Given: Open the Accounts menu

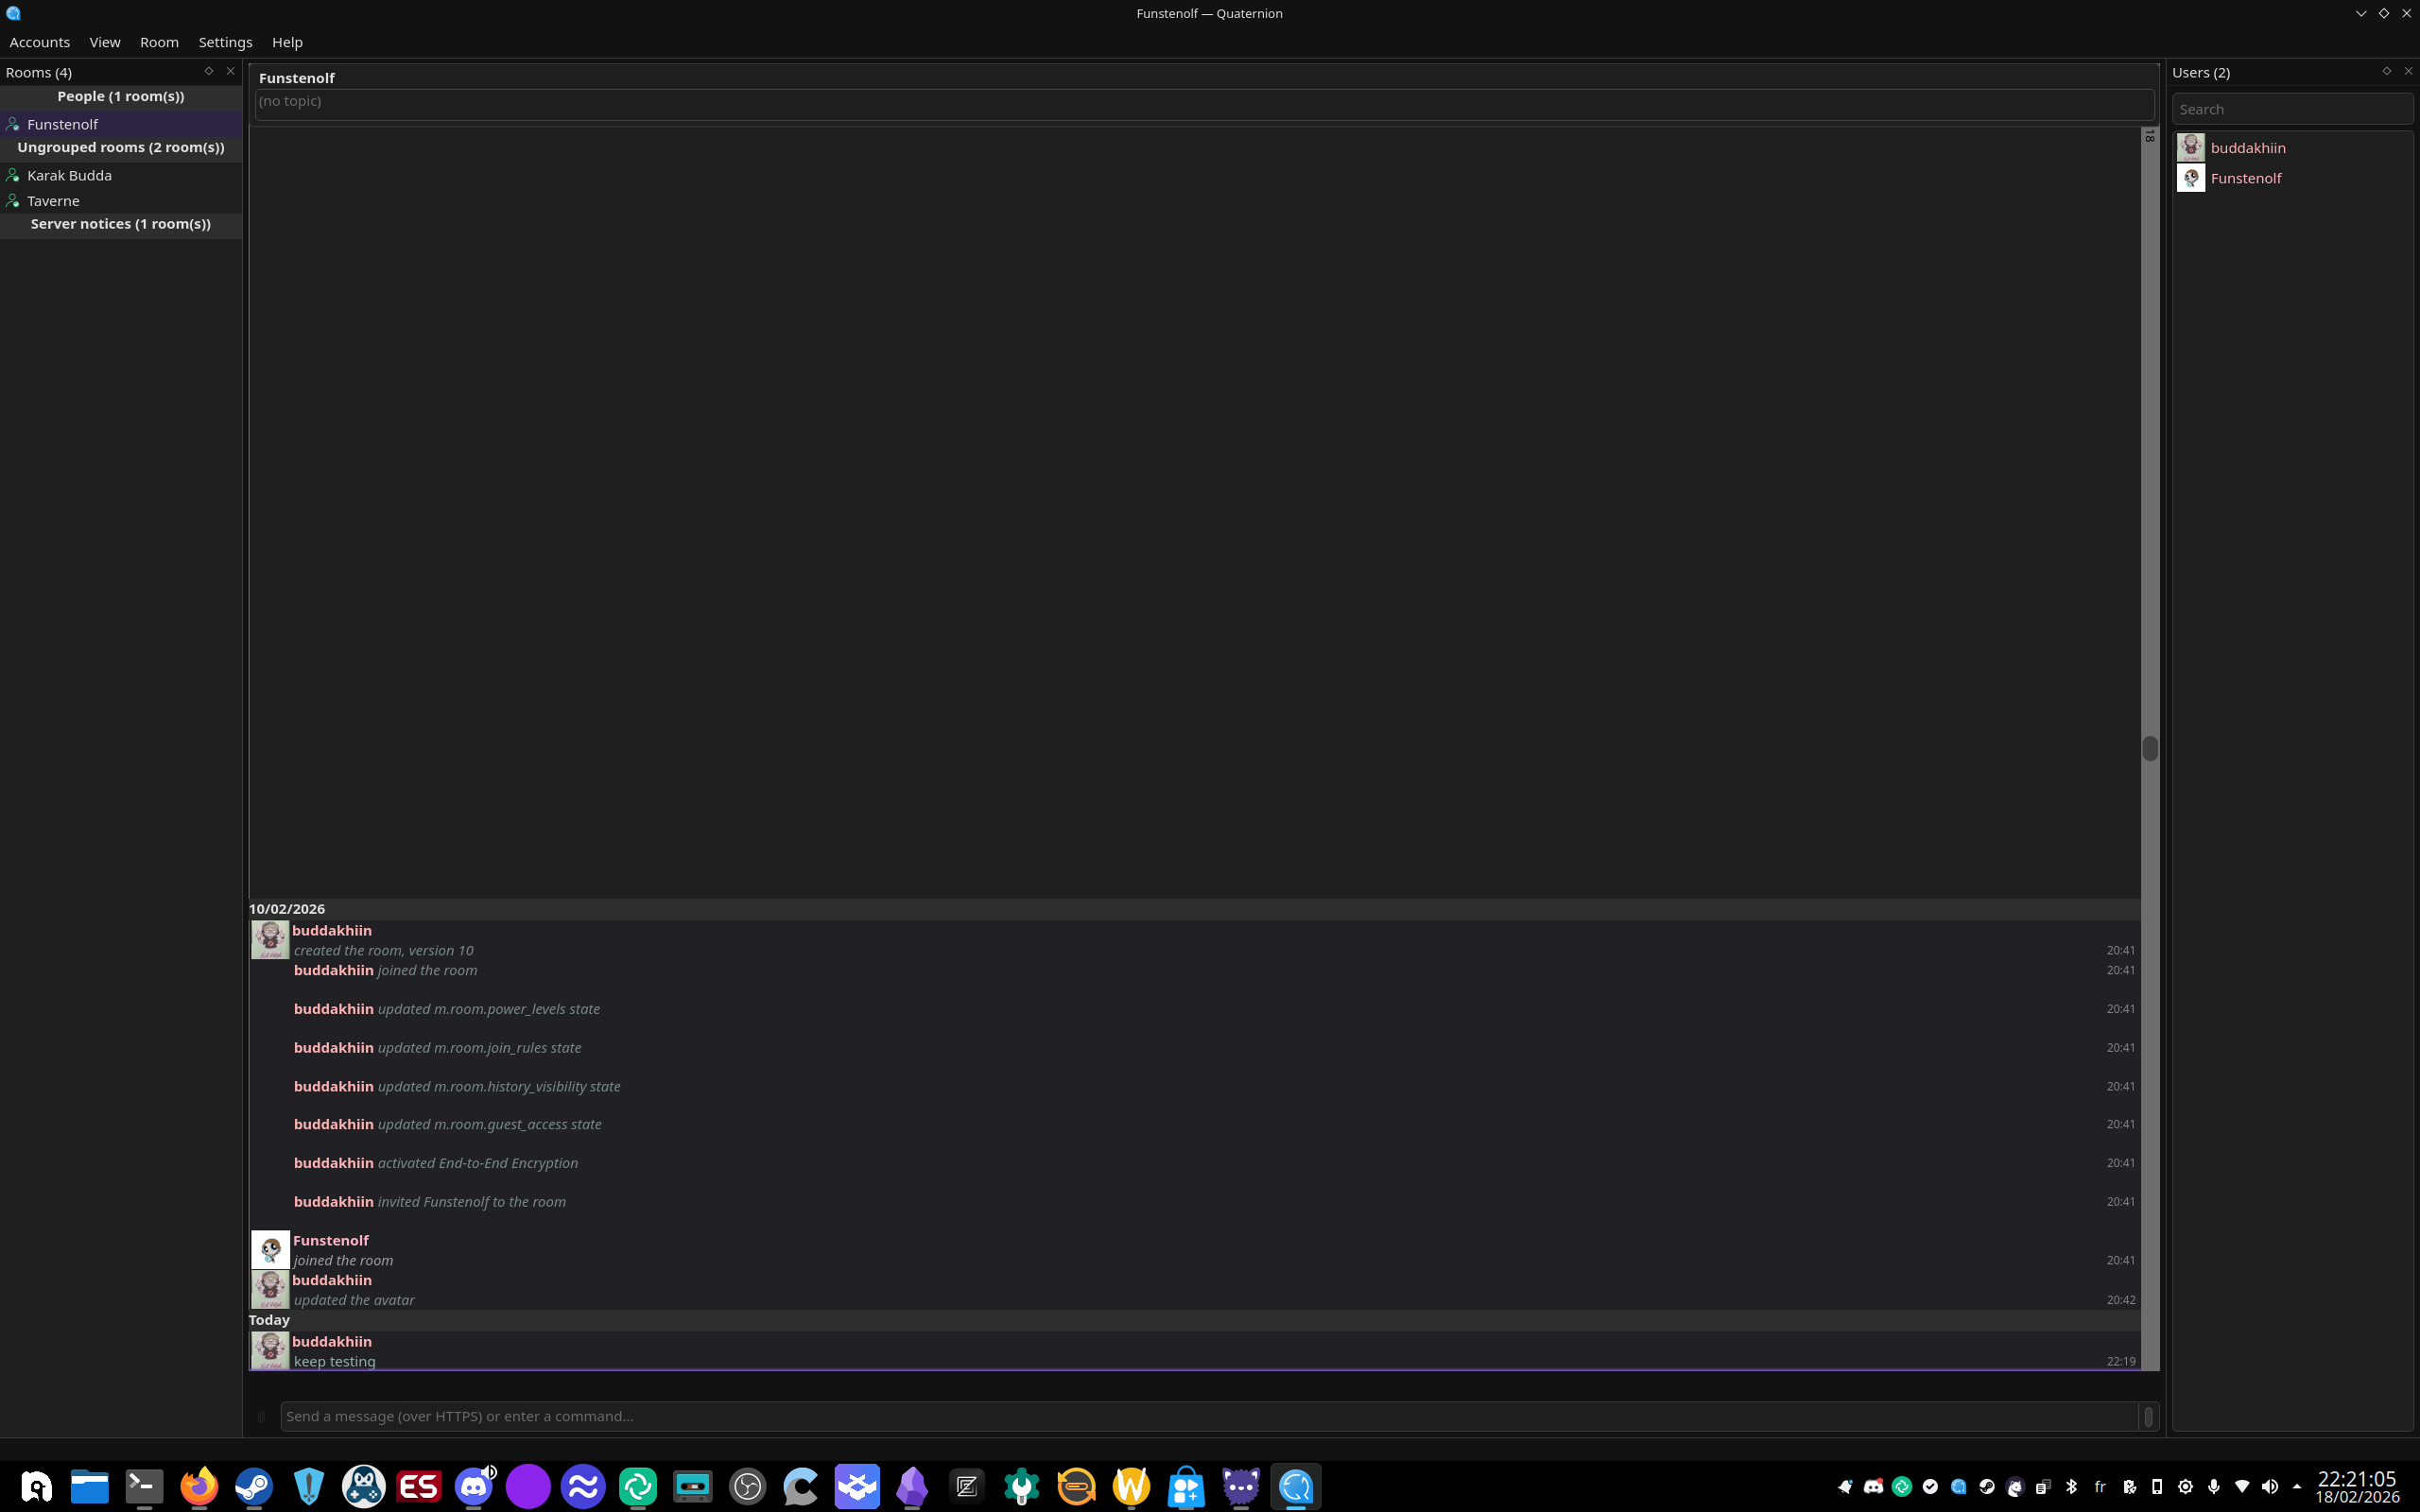Looking at the screenshot, I should (x=39, y=42).
